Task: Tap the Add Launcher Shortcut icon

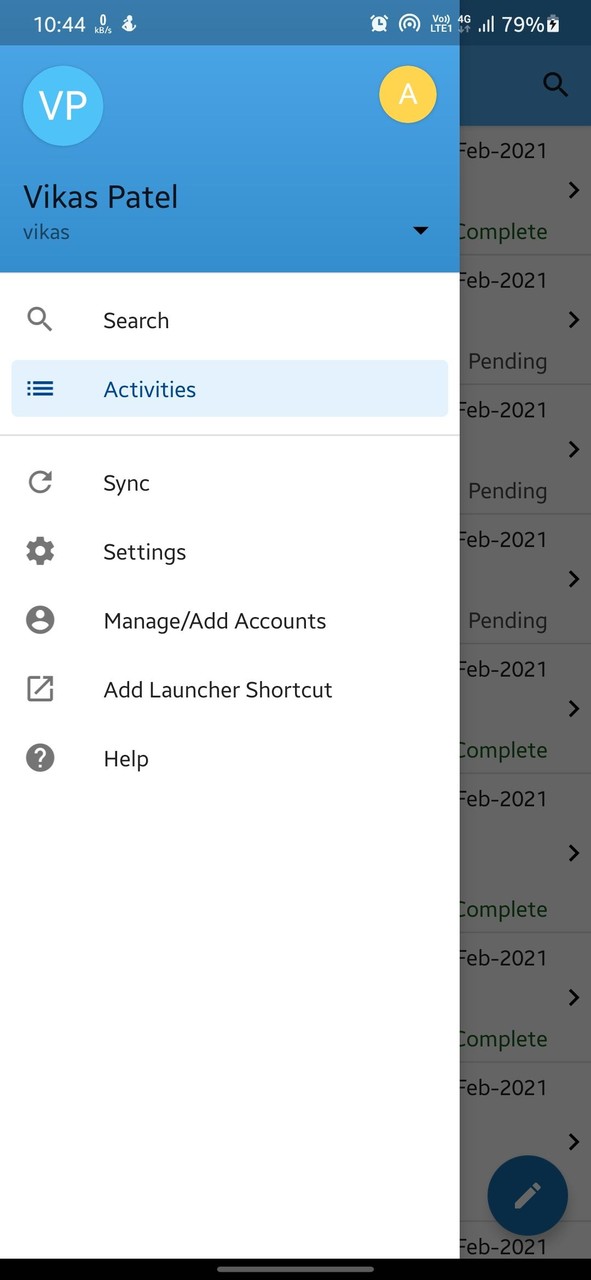Action: click(x=40, y=689)
